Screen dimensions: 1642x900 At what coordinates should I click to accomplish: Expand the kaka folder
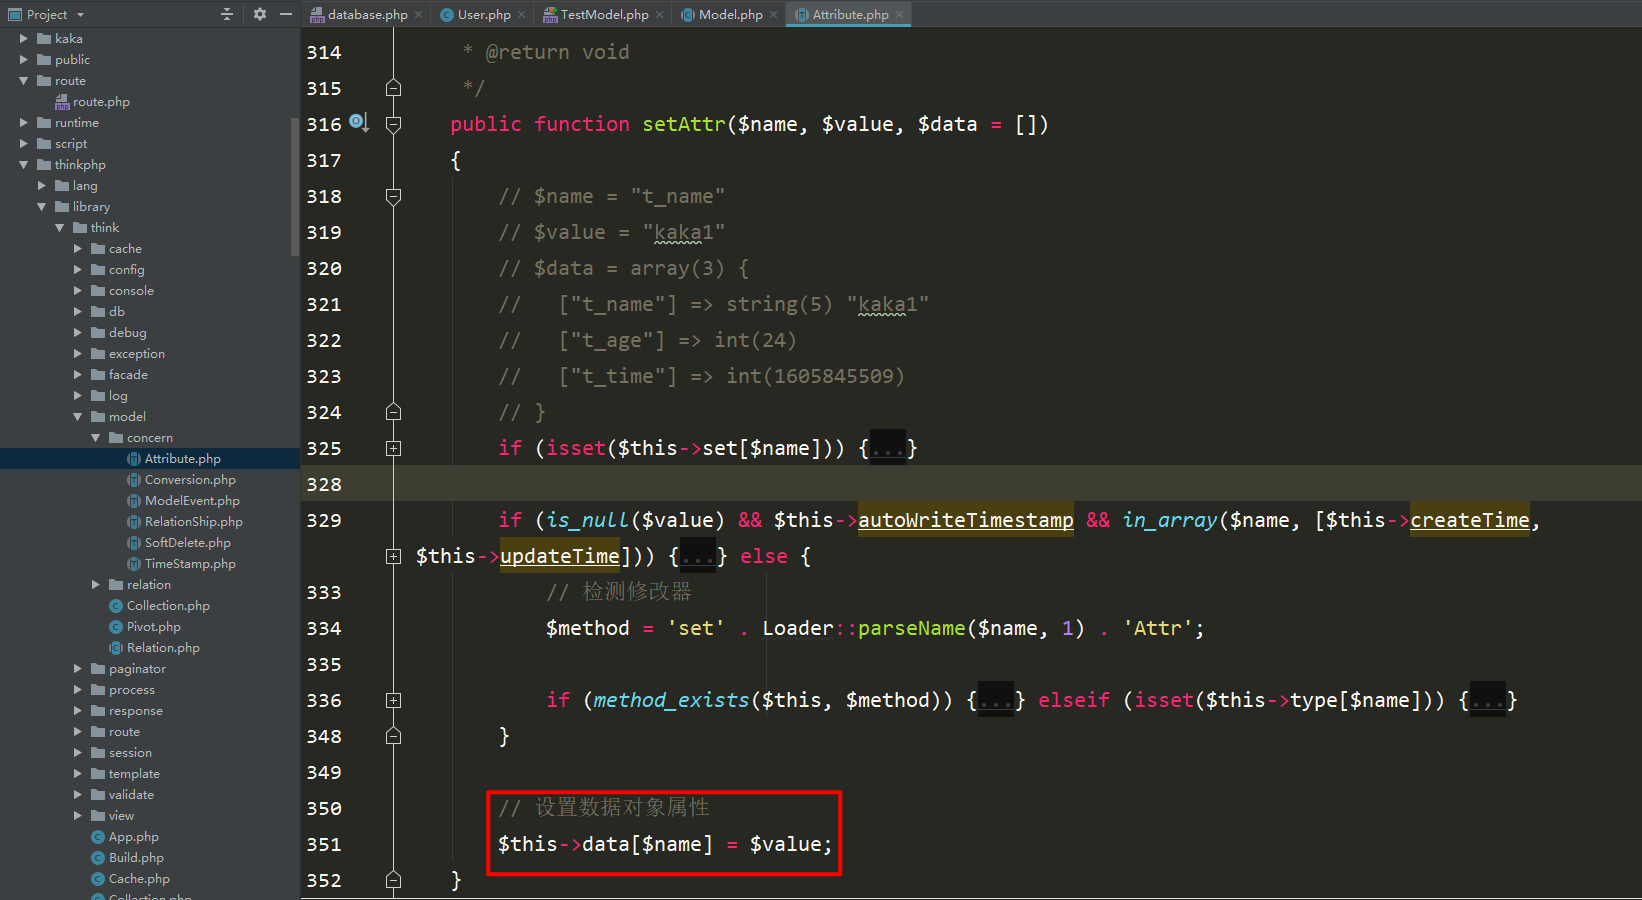(24, 38)
